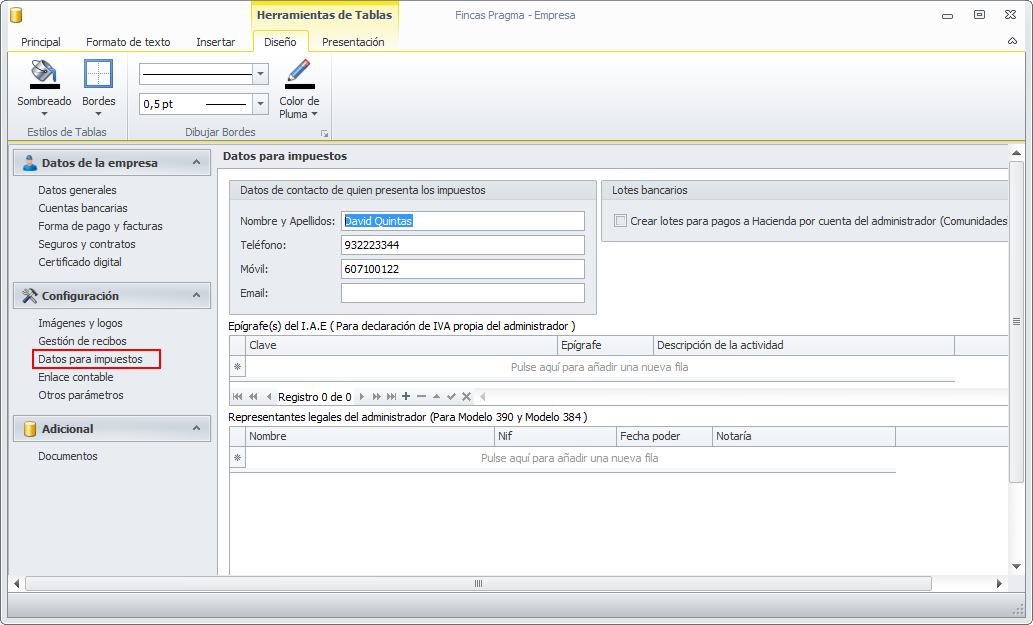Open the border line style dropdown
This screenshot has height=625, width=1033.
261,74
